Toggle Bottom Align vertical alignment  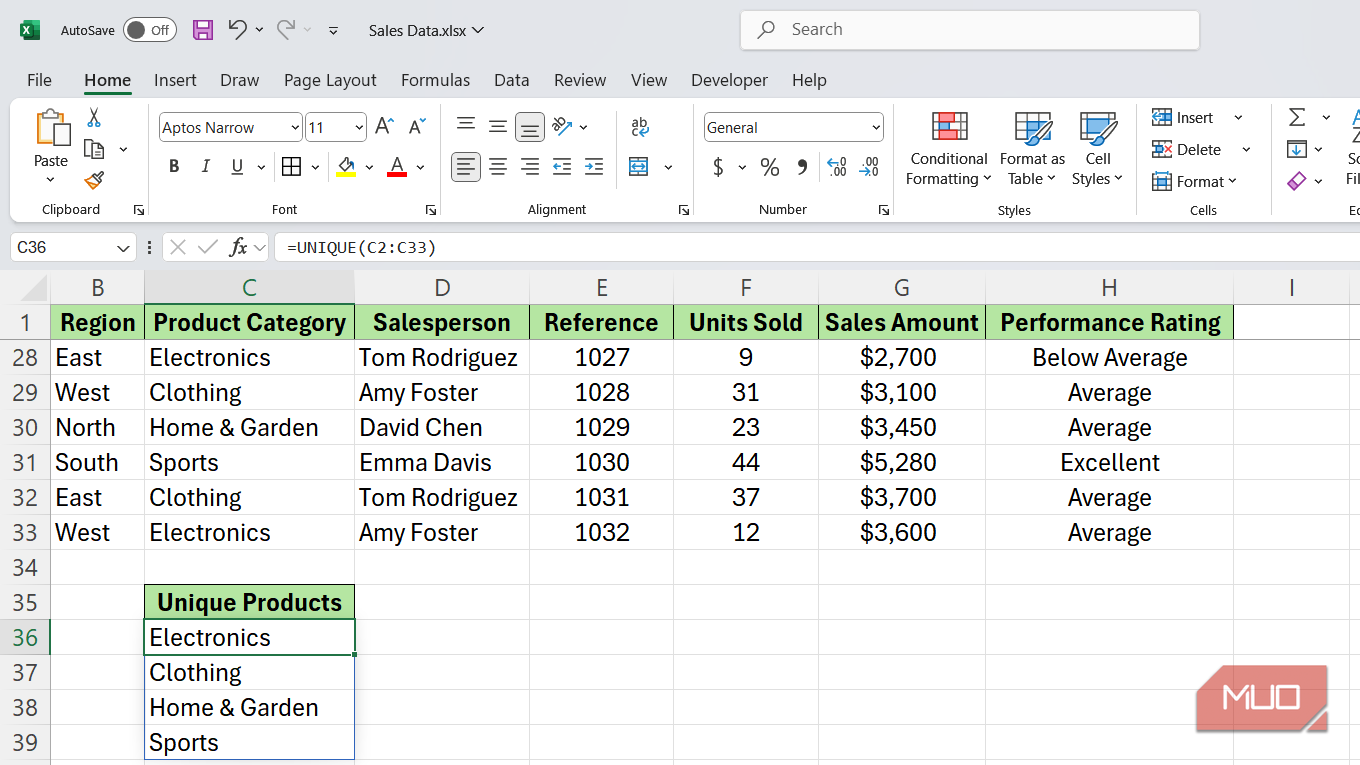[530, 127]
